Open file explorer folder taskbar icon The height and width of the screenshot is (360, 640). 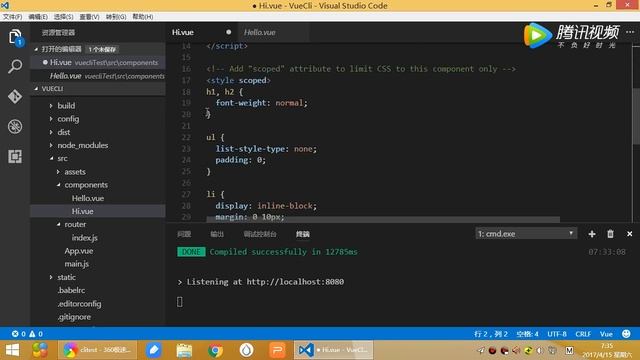(x=184, y=350)
